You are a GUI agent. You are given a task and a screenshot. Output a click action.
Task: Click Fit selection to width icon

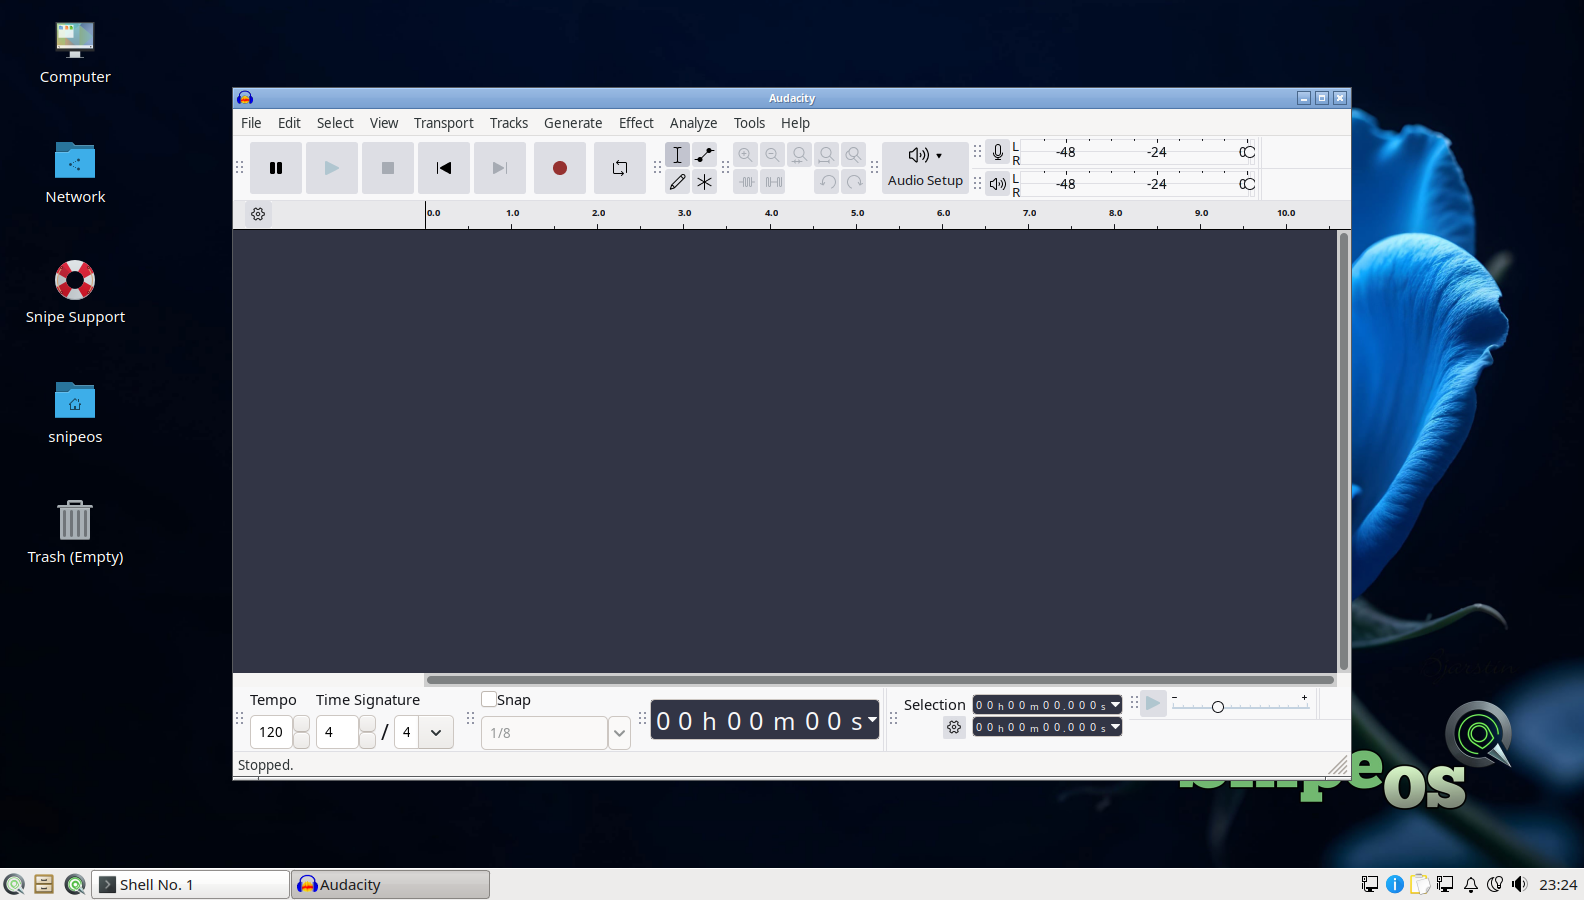click(x=800, y=155)
